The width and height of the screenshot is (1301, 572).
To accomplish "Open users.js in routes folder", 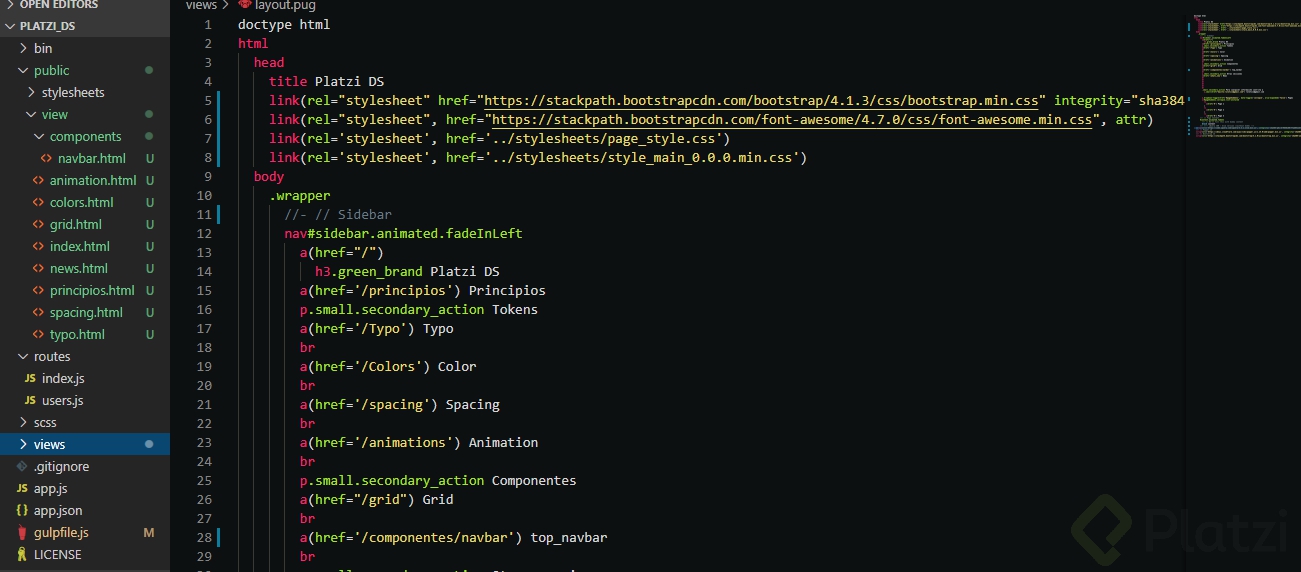I will coord(62,401).
